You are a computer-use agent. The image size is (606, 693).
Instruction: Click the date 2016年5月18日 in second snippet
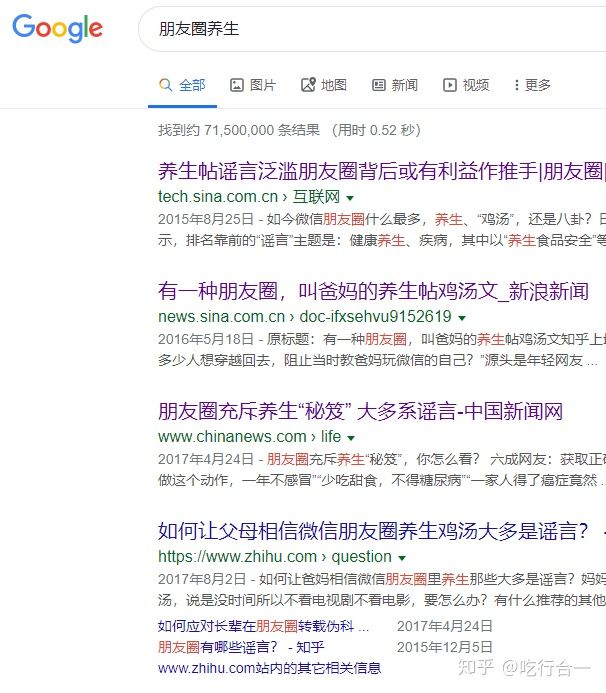click(x=206, y=339)
